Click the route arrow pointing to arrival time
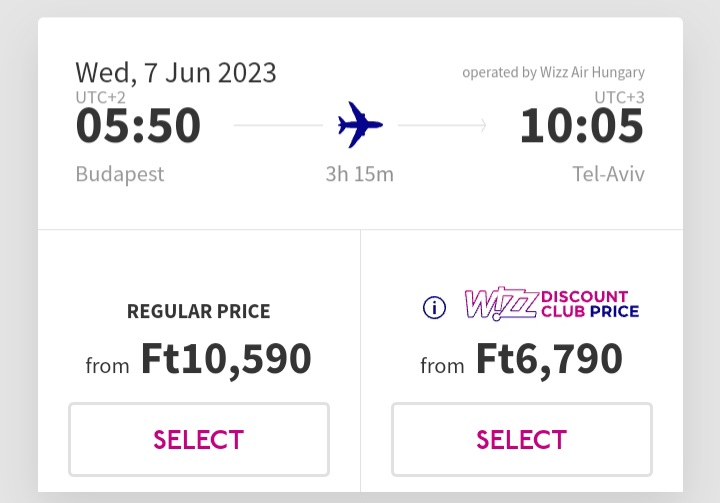Viewport: 720px width, 503px height. point(443,125)
